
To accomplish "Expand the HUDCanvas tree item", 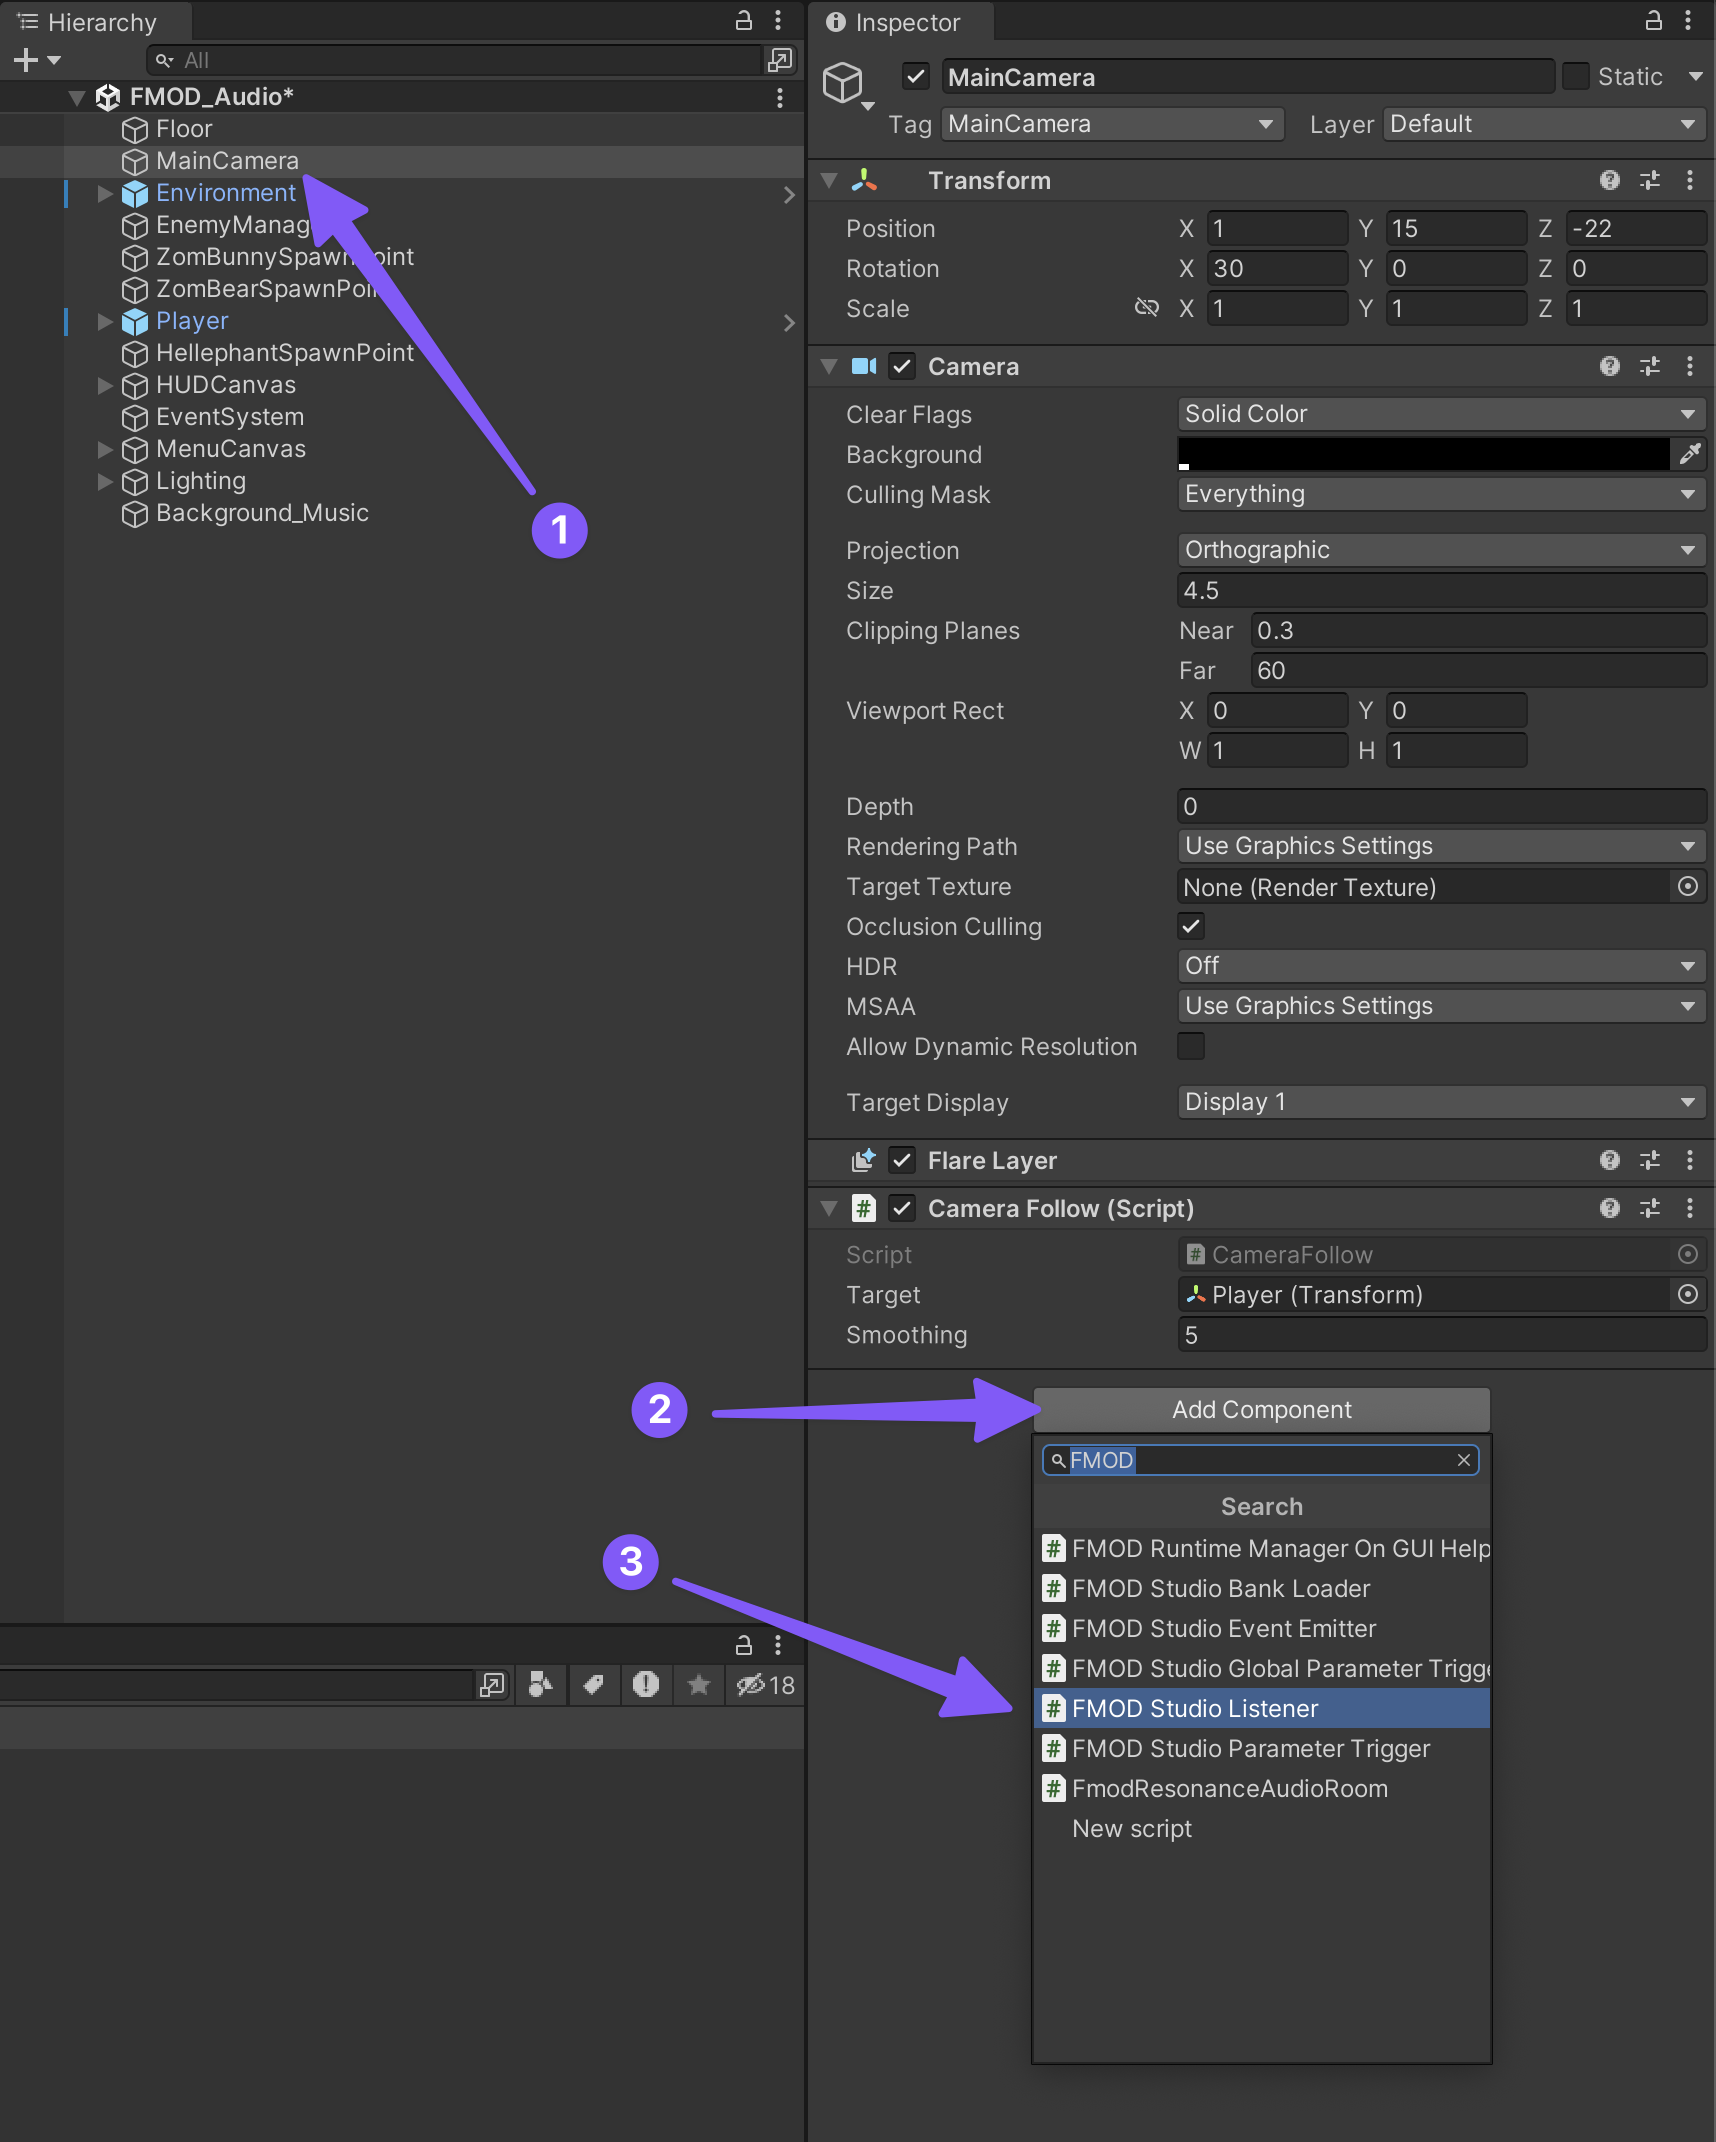I will tap(105, 385).
